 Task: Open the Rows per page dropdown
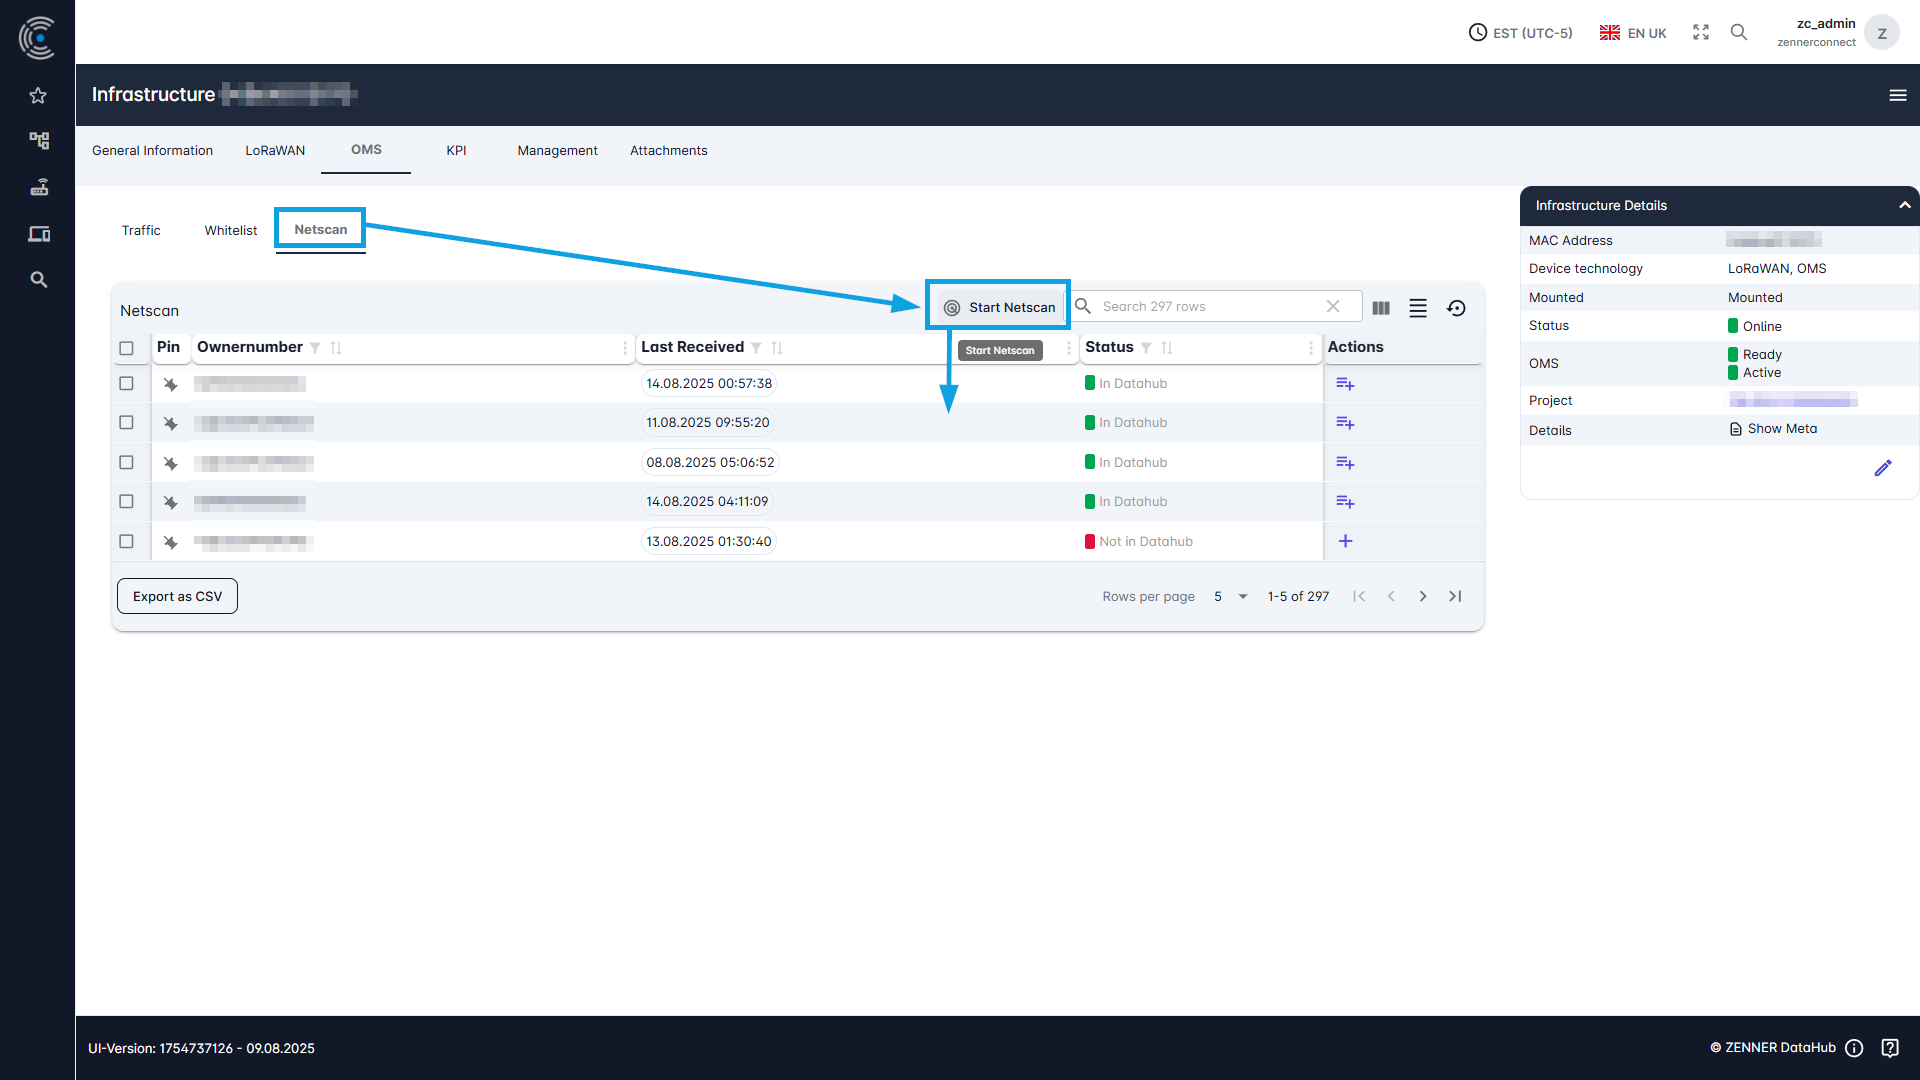pyautogui.click(x=1230, y=596)
